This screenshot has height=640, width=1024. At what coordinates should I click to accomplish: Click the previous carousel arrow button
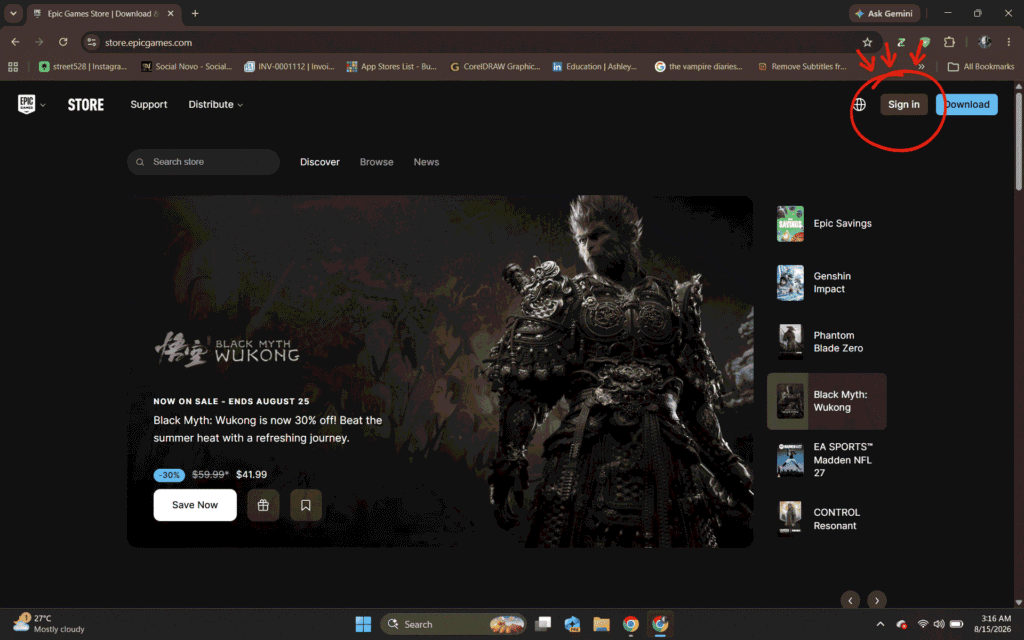[x=850, y=600]
